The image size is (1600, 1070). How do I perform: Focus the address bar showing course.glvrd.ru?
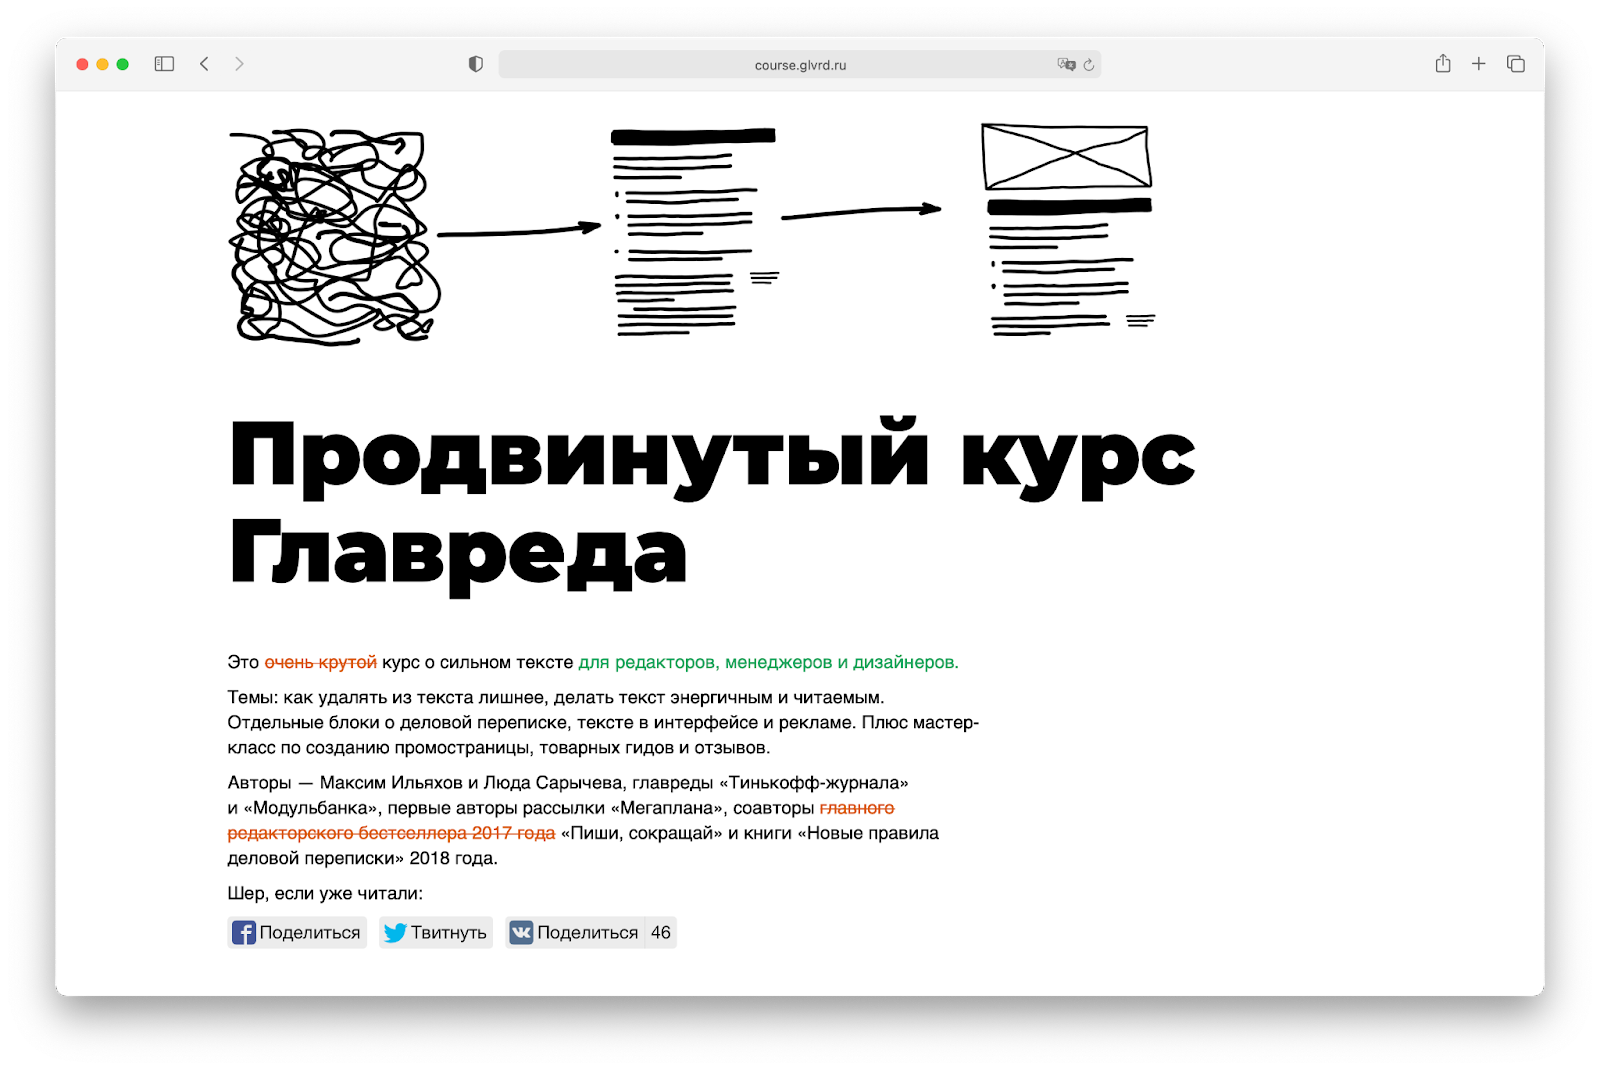pos(800,65)
